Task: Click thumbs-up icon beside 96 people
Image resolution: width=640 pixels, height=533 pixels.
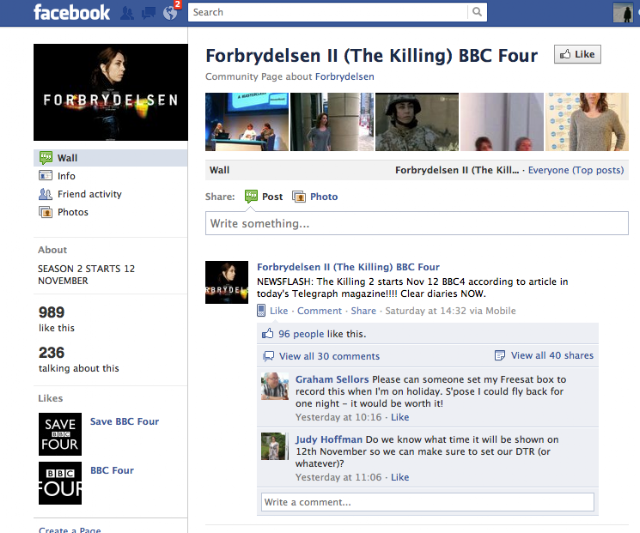Action: (267, 333)
